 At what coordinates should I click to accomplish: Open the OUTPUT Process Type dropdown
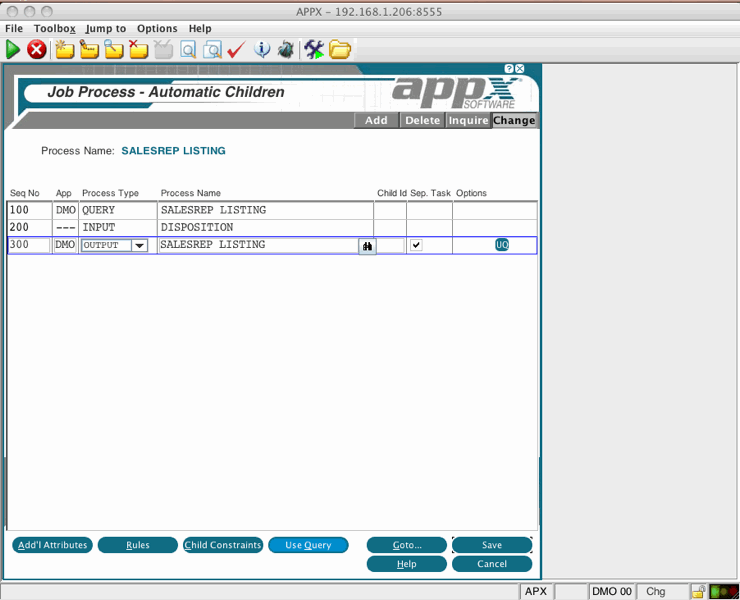pos(139,246)
